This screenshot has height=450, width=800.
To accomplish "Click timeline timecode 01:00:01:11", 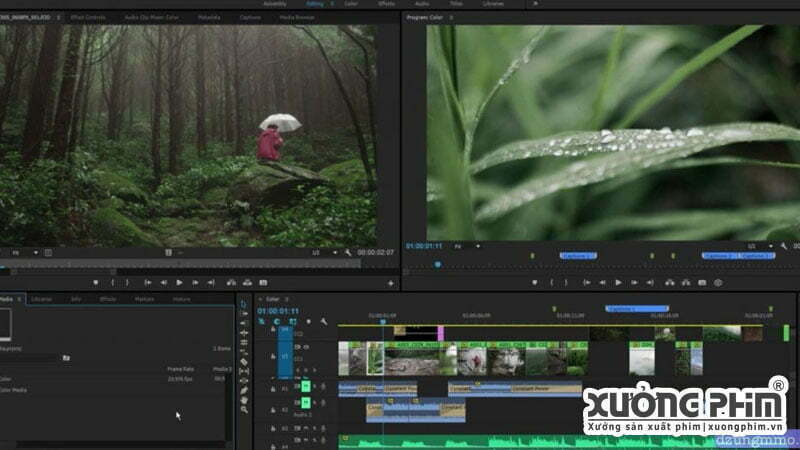I will (278, 311).
